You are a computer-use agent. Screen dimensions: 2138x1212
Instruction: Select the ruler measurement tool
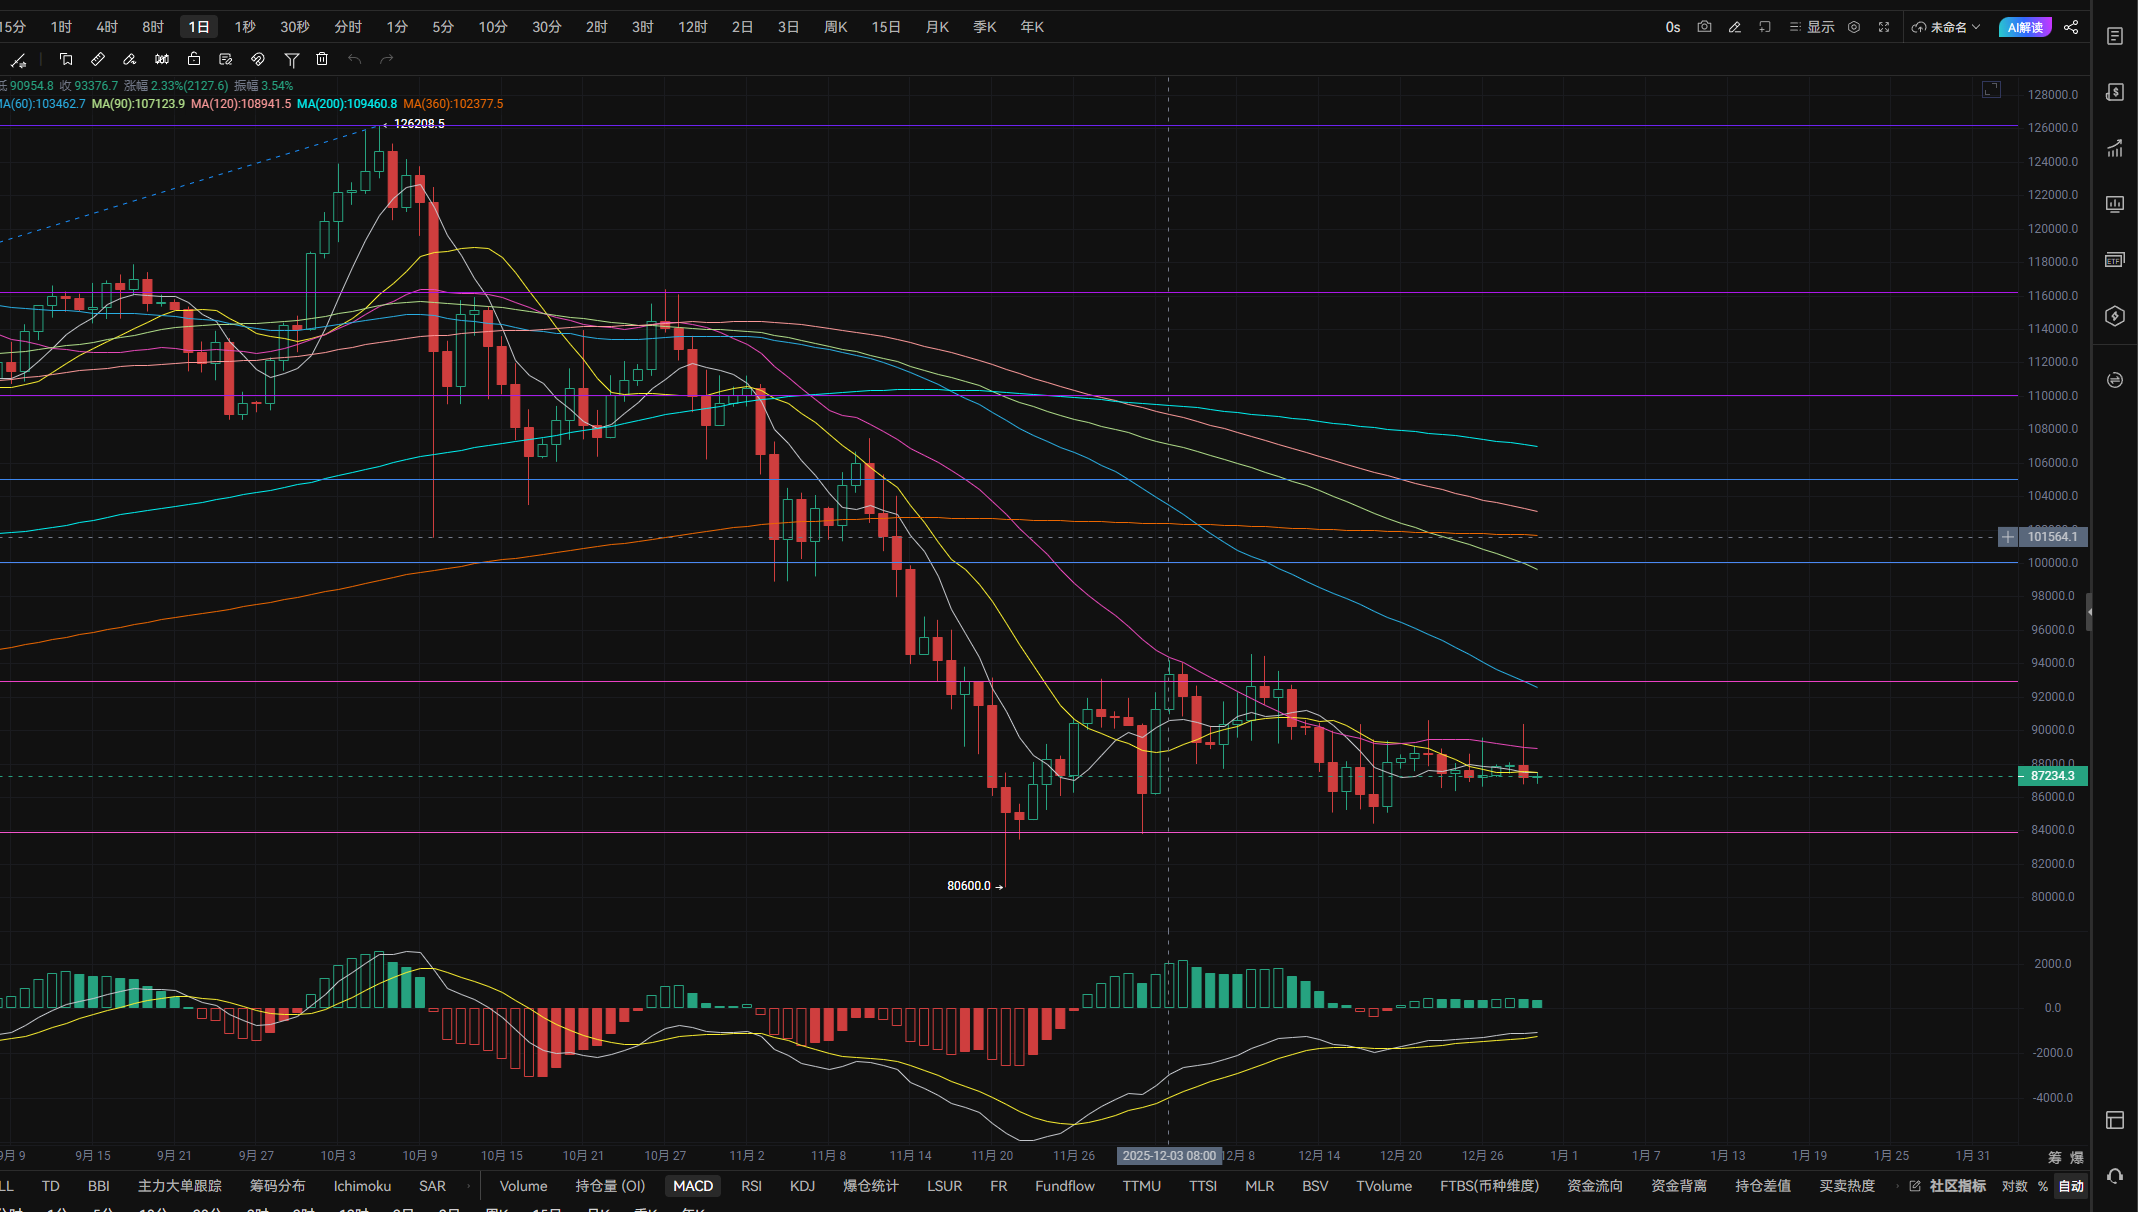(x=98, y=59)
